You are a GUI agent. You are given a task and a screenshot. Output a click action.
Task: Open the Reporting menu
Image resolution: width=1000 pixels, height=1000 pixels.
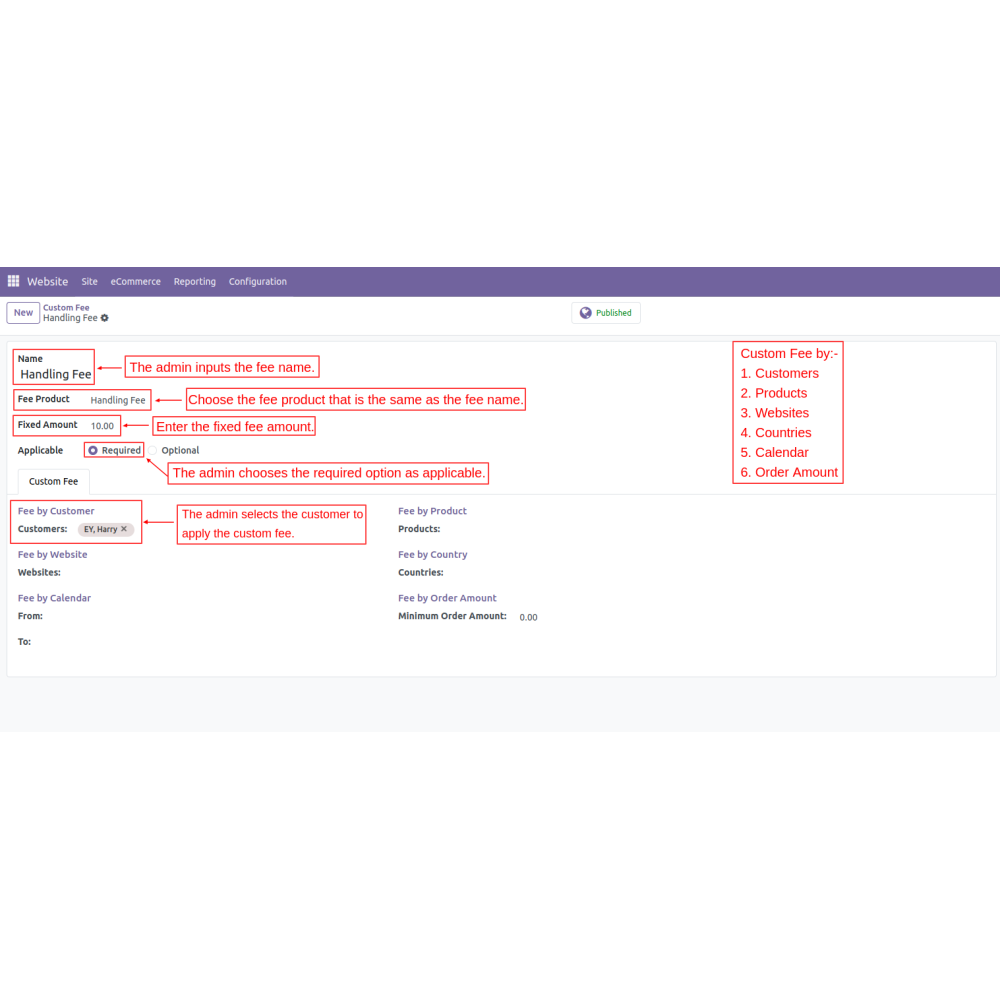pos(194,282)
